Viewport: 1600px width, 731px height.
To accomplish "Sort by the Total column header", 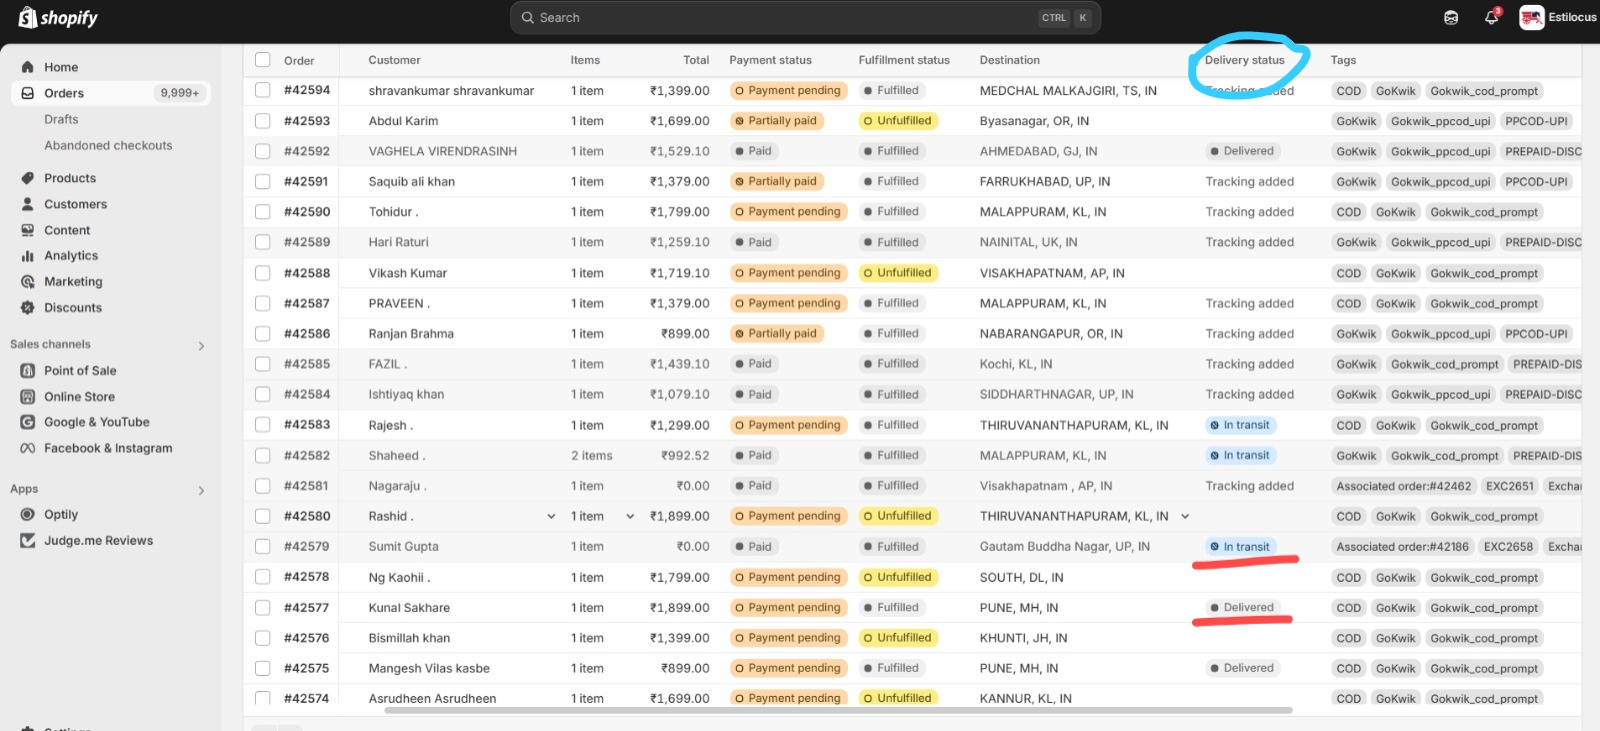I will point(696,60).
